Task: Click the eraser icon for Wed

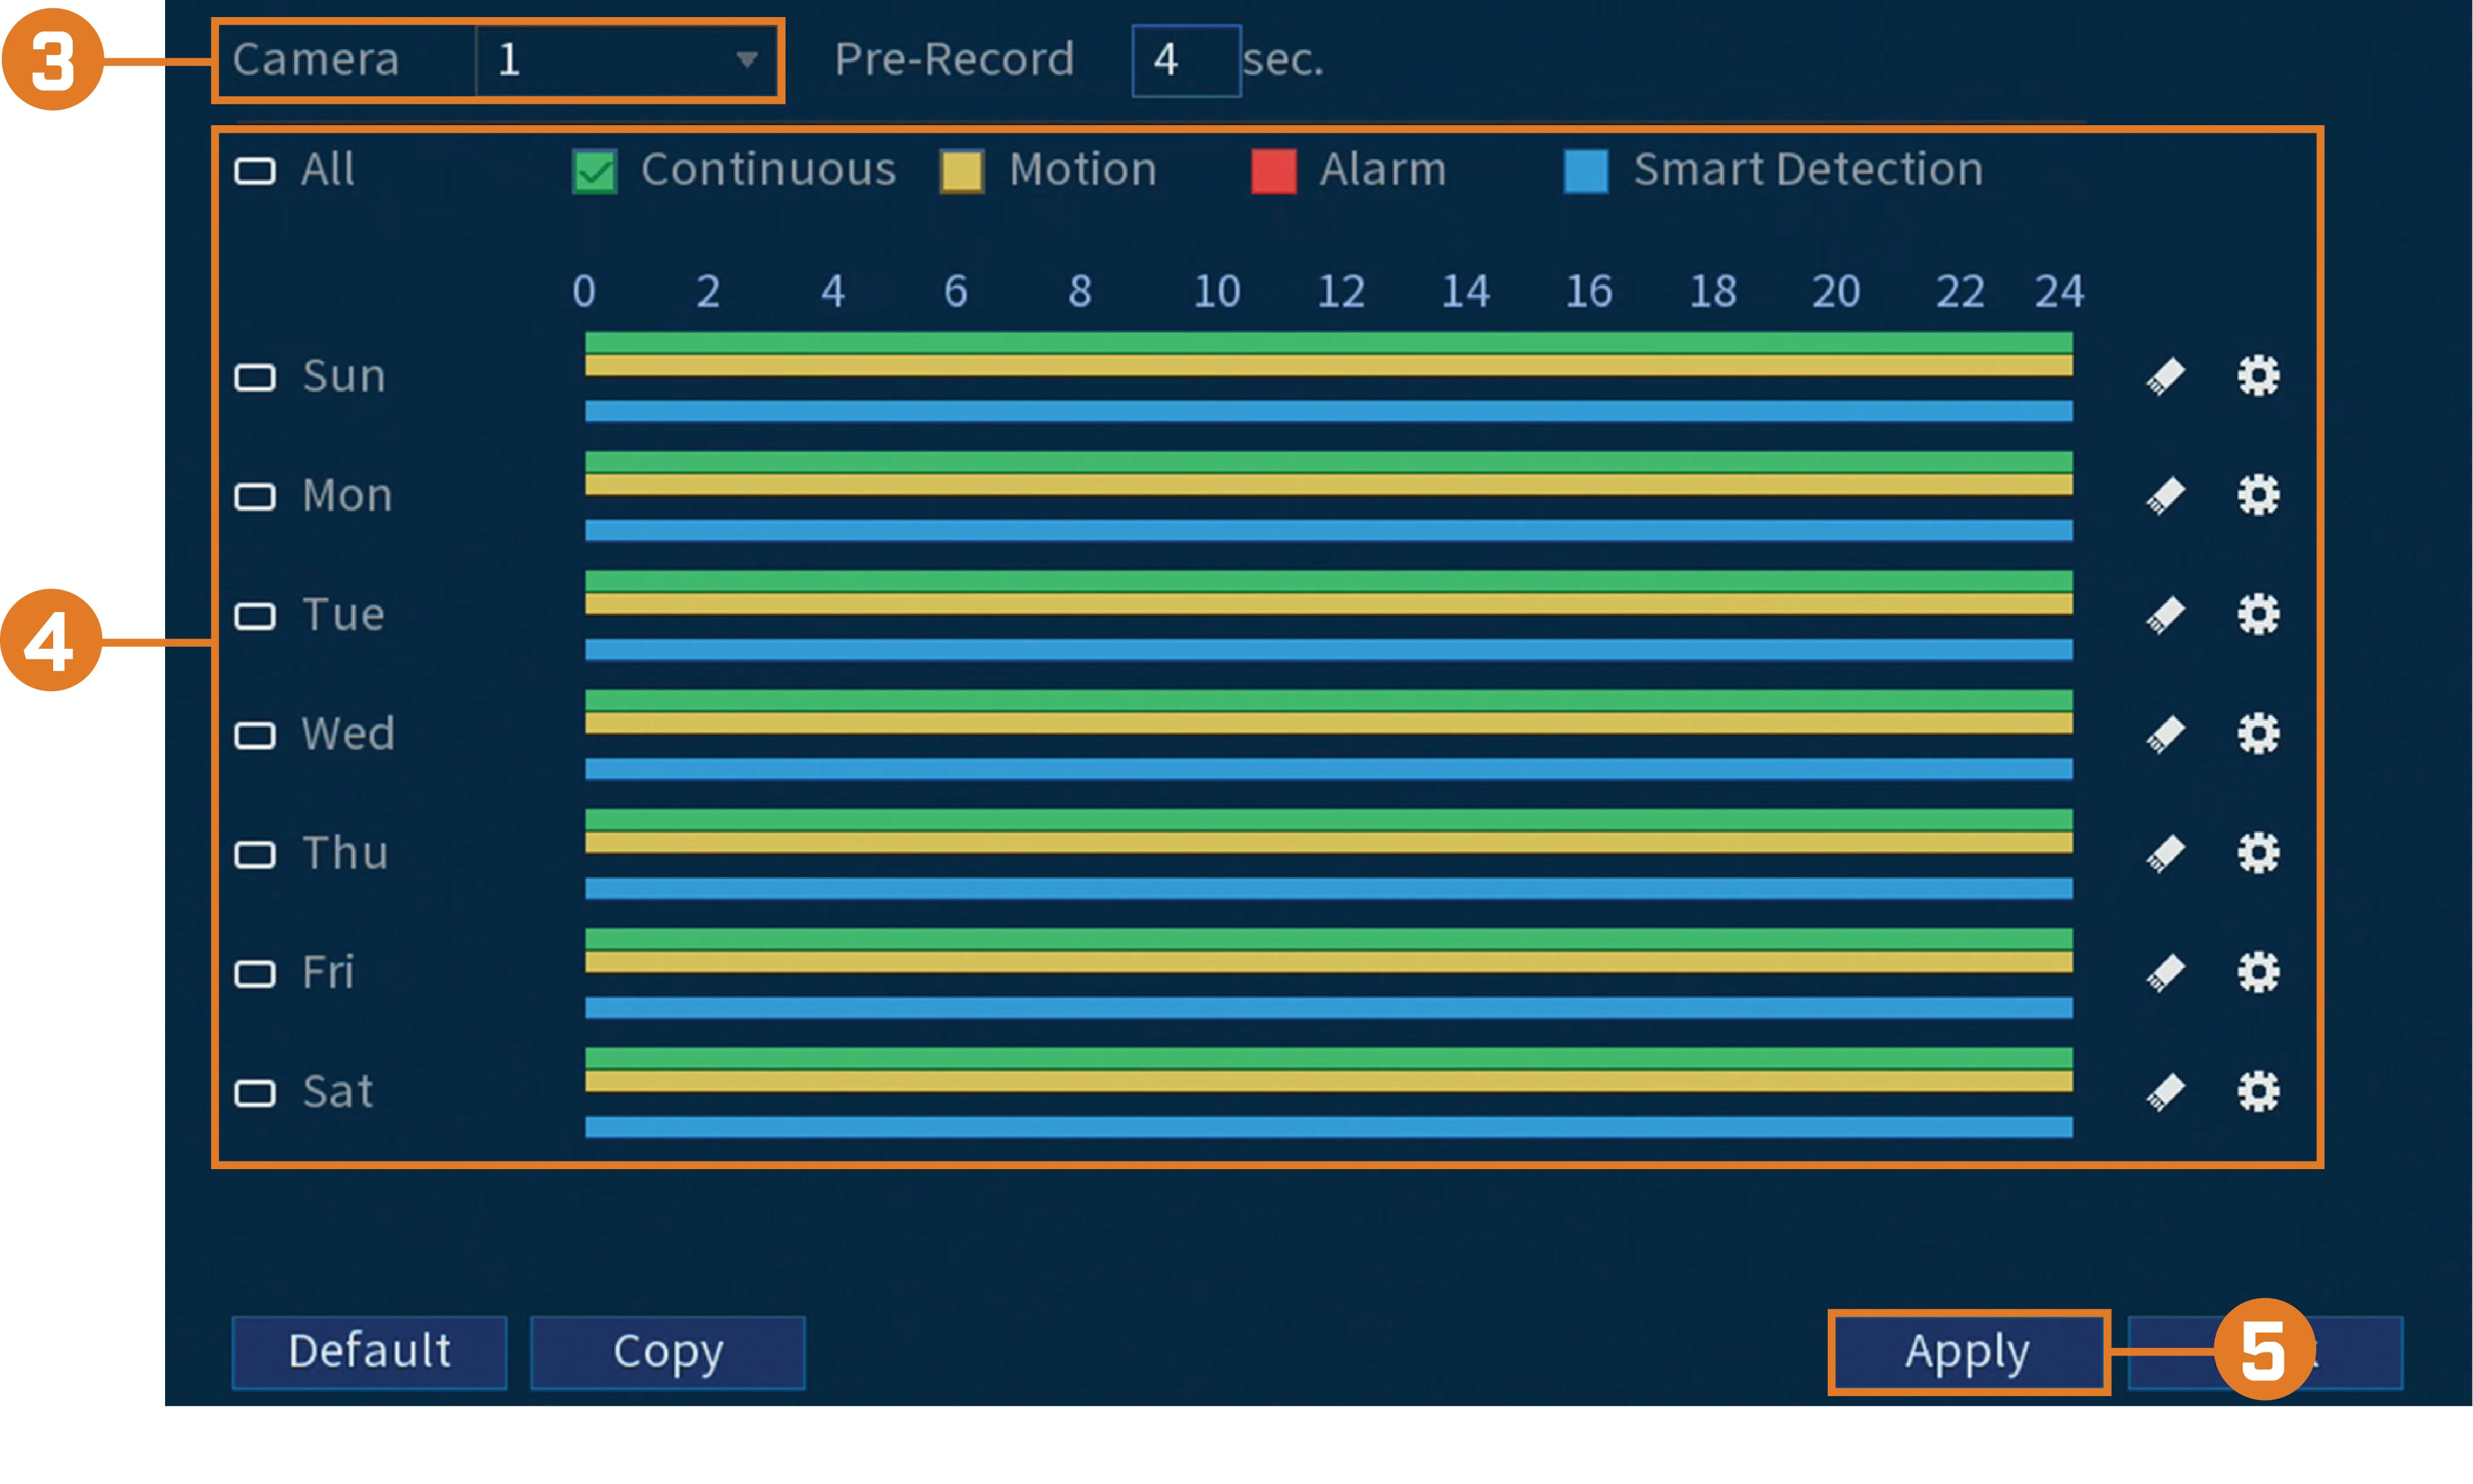Action: point(2165,734)
